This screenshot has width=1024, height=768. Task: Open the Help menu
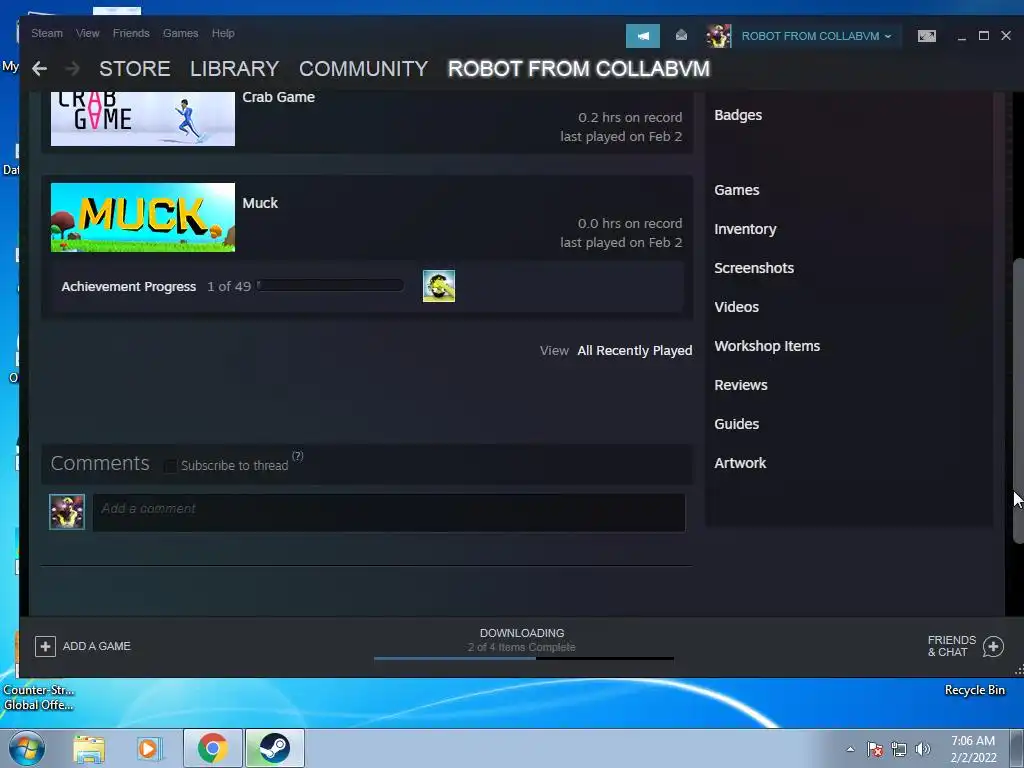223,33
